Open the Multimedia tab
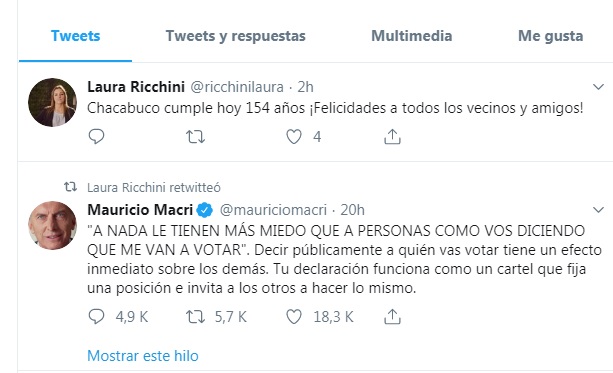613x373 pixels. [x=412, y=36]
